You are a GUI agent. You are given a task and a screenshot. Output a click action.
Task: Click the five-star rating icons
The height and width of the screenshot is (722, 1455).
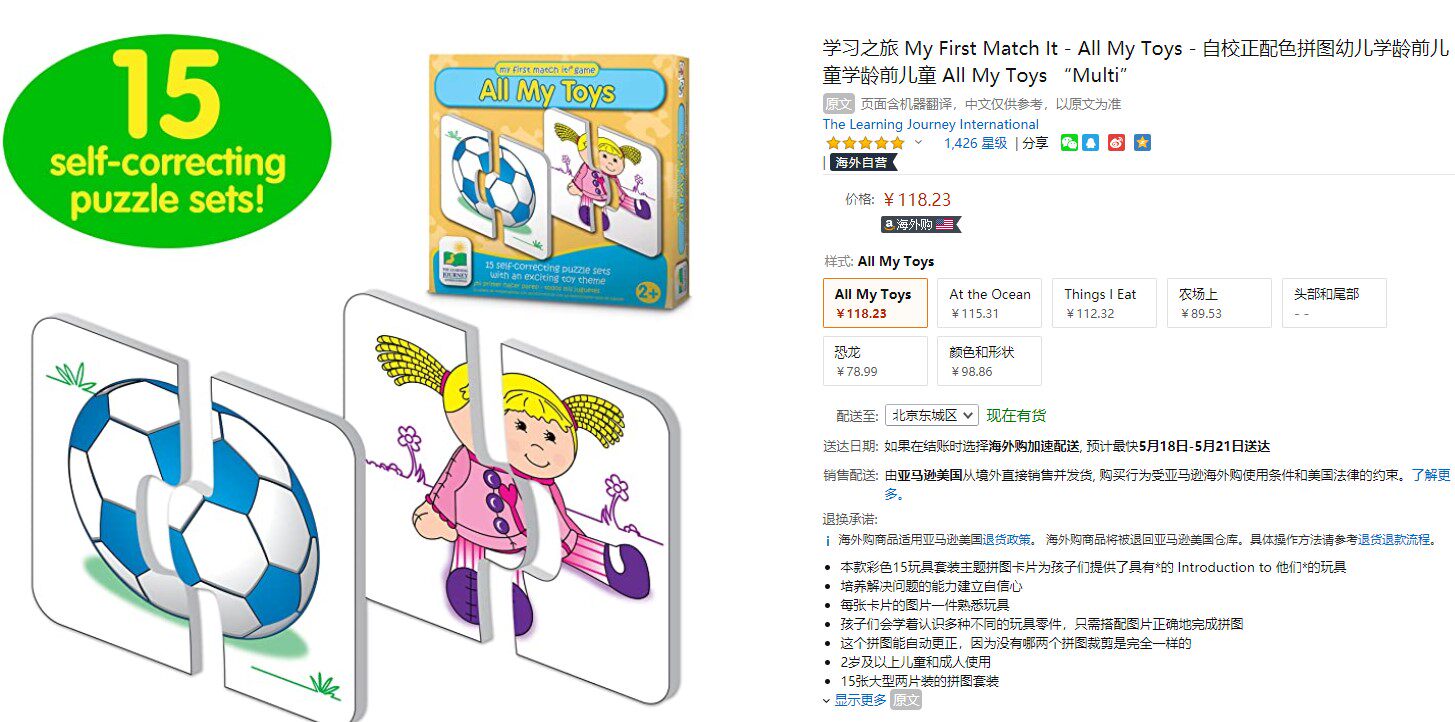(865, 144)
